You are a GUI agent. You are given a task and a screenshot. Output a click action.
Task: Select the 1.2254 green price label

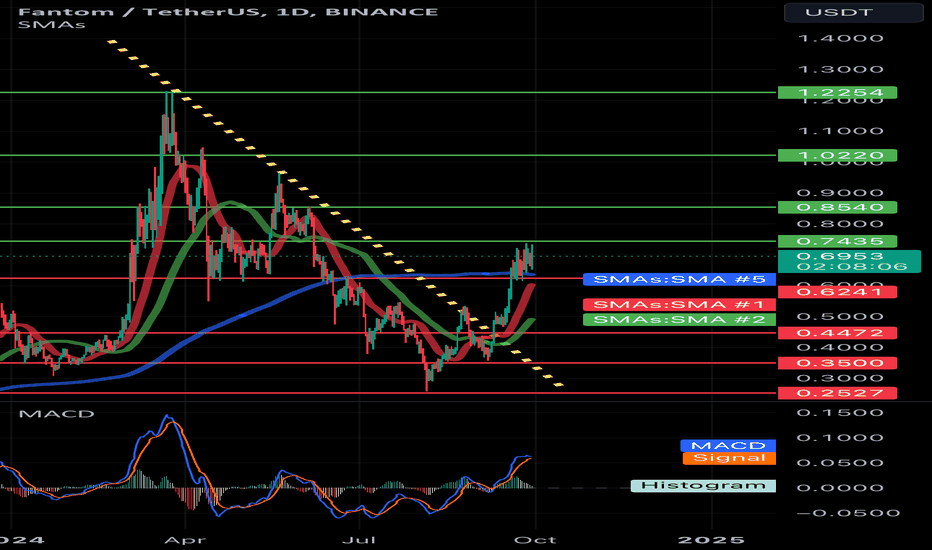click(837, 92)
